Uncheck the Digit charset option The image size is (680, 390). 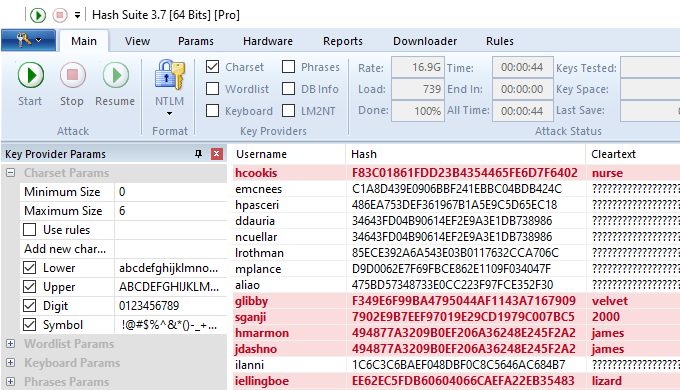click(x=29, y=306)
